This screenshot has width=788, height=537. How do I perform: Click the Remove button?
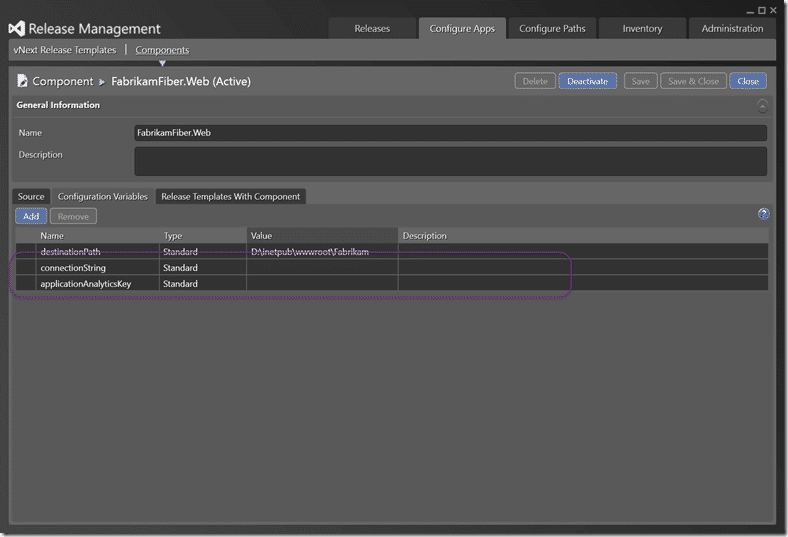(73, 217)
